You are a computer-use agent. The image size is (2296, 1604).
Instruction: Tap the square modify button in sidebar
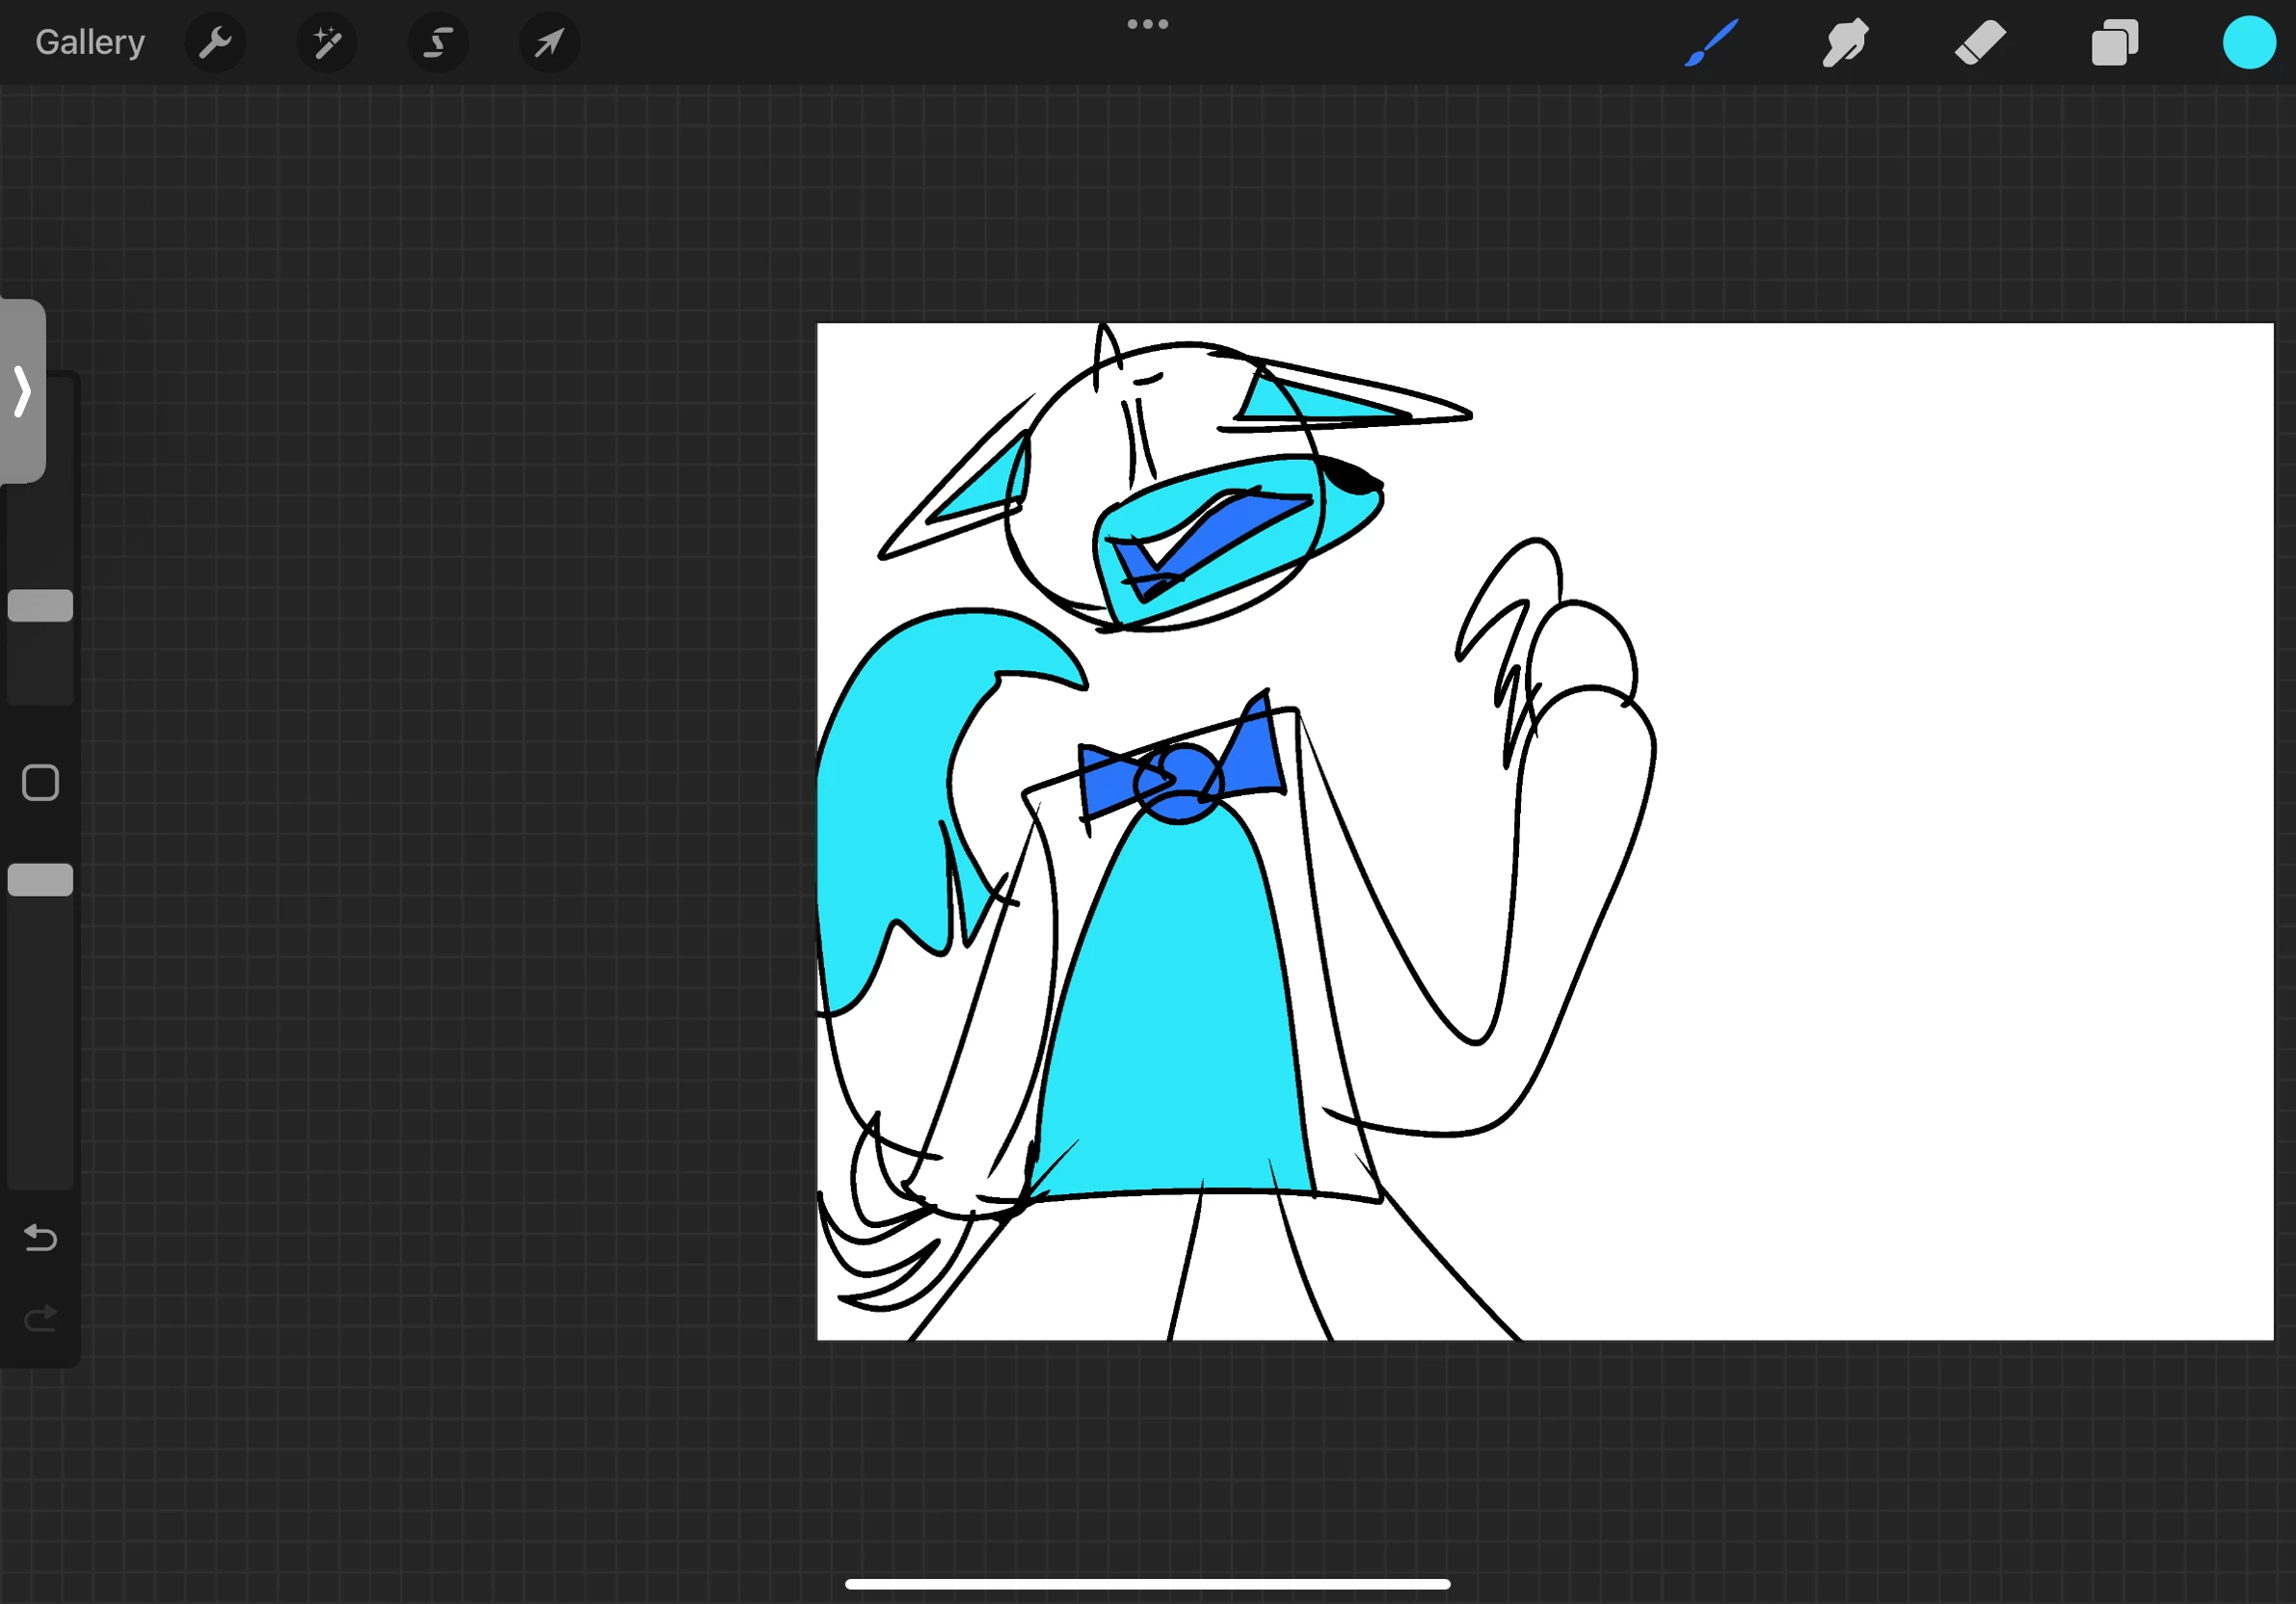point(40,783)
